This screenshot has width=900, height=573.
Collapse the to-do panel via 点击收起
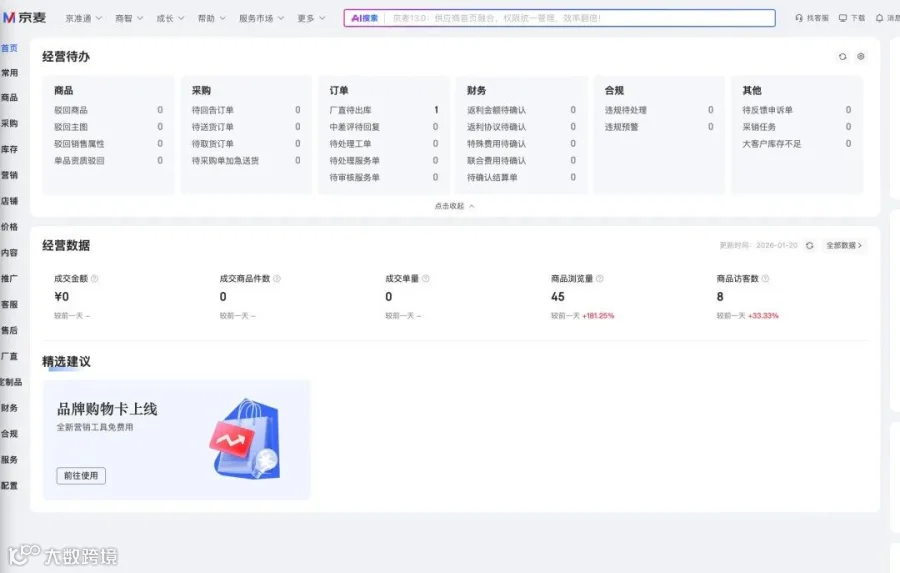pos(454,206)
